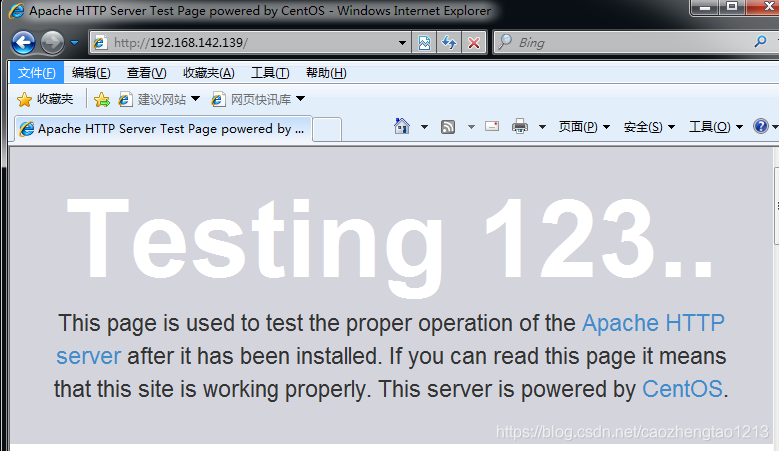Viewport: 779px width, 451px height.
Task: Open the 收藏夹 favorites star button
Action: click(x=45, y=99)
